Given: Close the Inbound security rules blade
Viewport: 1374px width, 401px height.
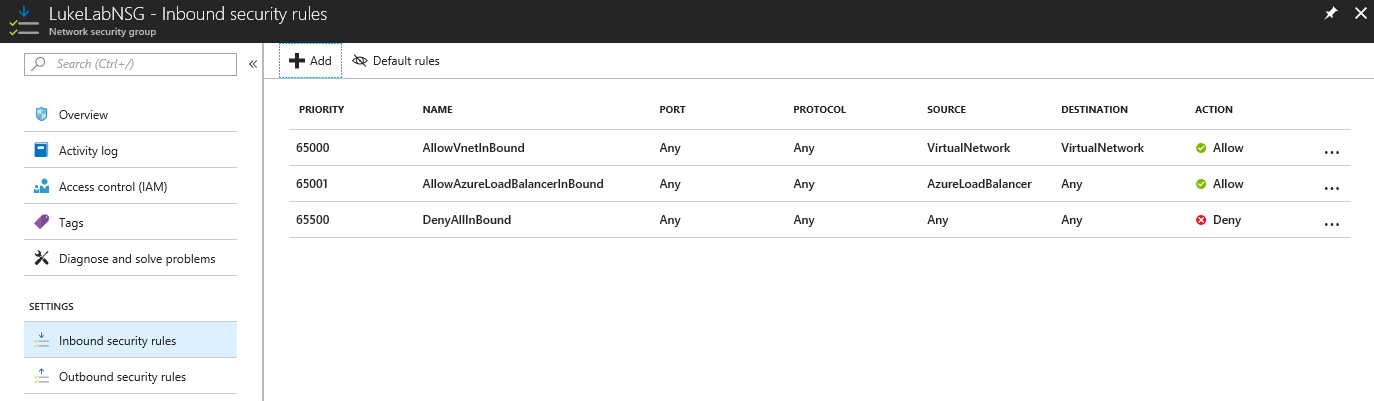Looking at the screenshot, I should click(x=1358, y=14).
